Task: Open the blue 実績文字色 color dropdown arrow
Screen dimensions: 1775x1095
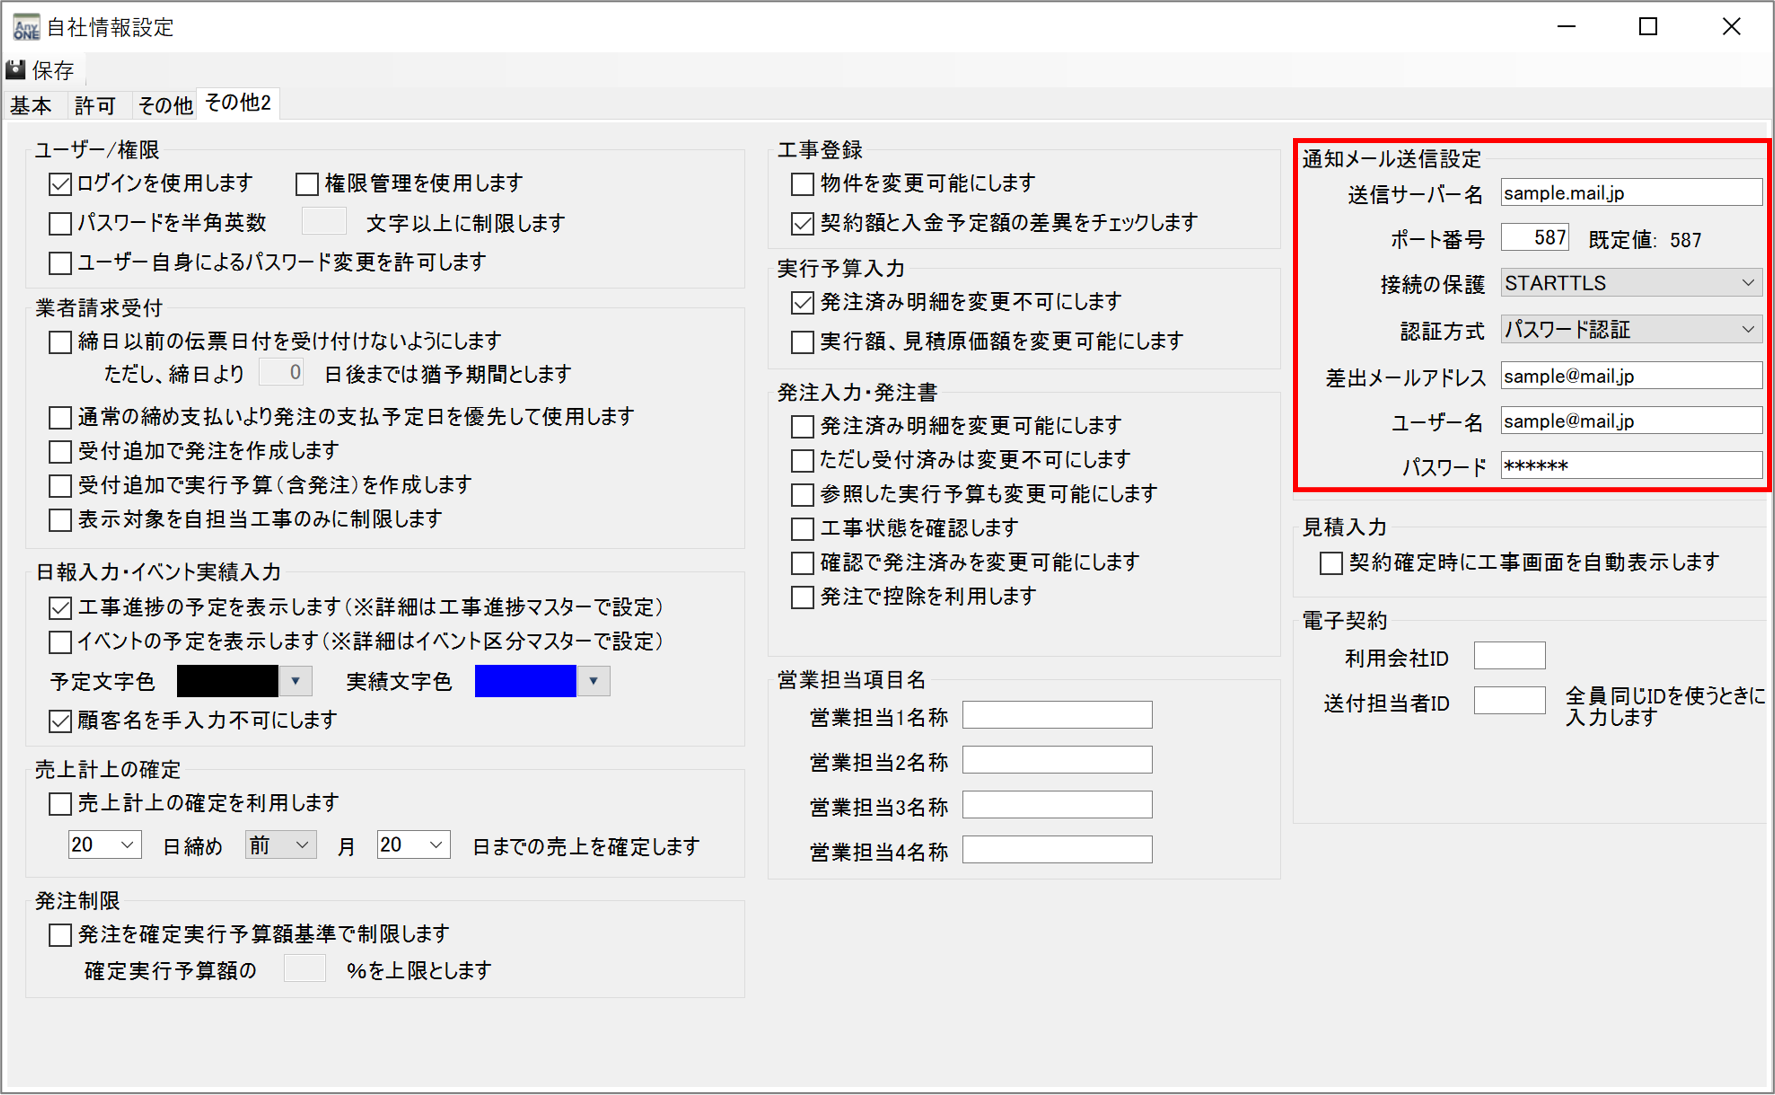Action: [x=593, y=681]
